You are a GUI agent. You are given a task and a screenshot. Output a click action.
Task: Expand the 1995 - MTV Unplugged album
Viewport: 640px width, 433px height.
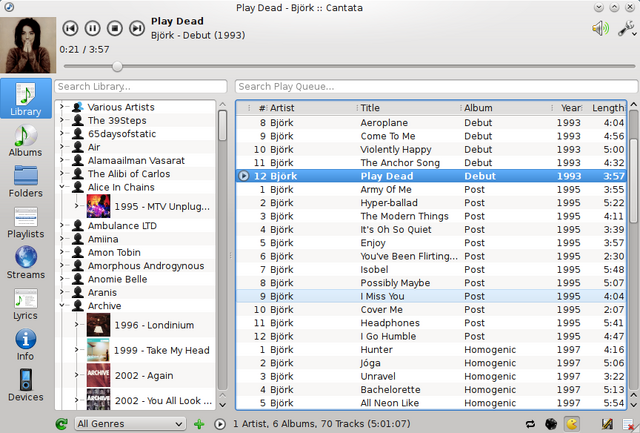coord(77,206)
